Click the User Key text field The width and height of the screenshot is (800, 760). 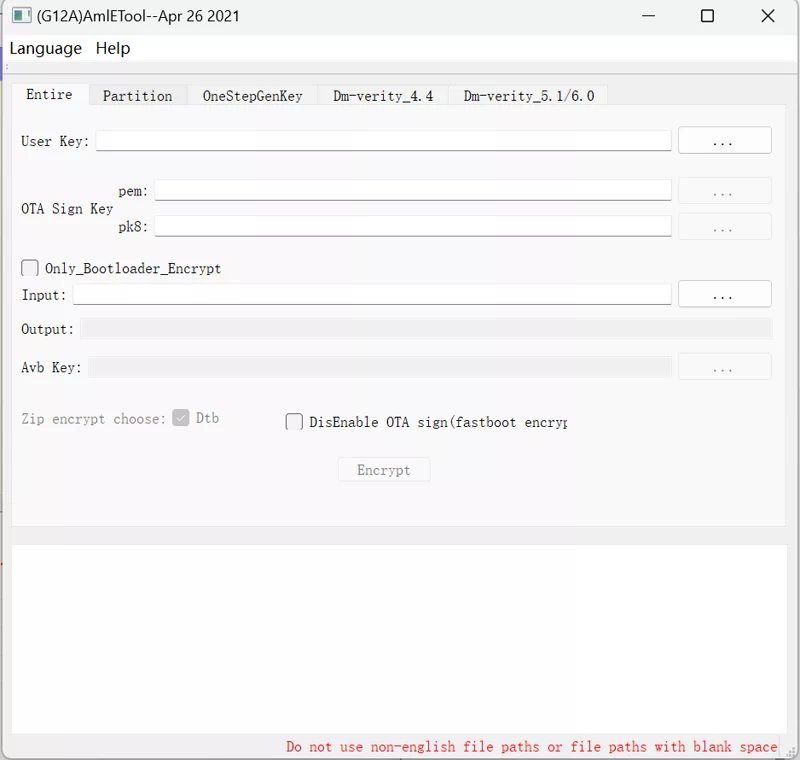click(x=384, y=141)
